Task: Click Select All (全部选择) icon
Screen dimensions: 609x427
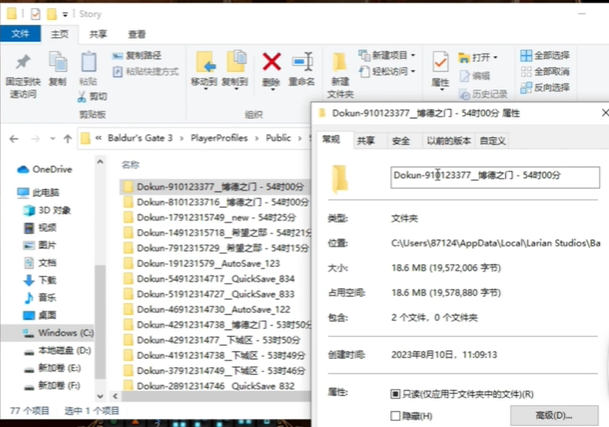Action: pos(526,56)
